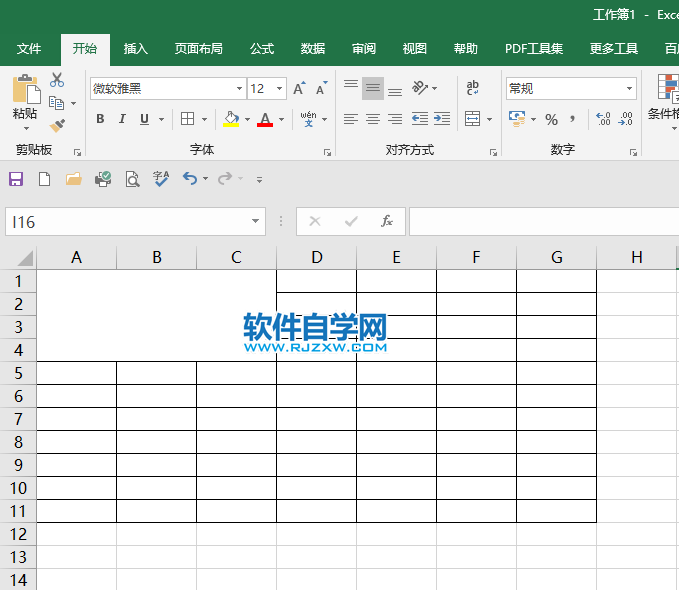Image resolution: width=679 pixels, height=590 pixels.
Task: Expand the paste options arrow
Action: (26, 129)
